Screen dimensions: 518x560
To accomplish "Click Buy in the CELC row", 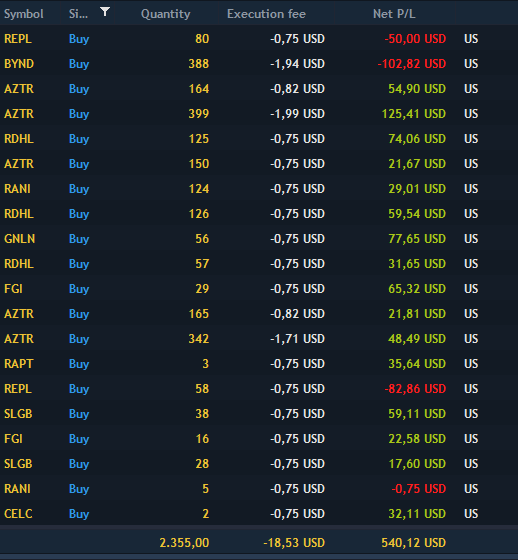I will pos(79,514).
